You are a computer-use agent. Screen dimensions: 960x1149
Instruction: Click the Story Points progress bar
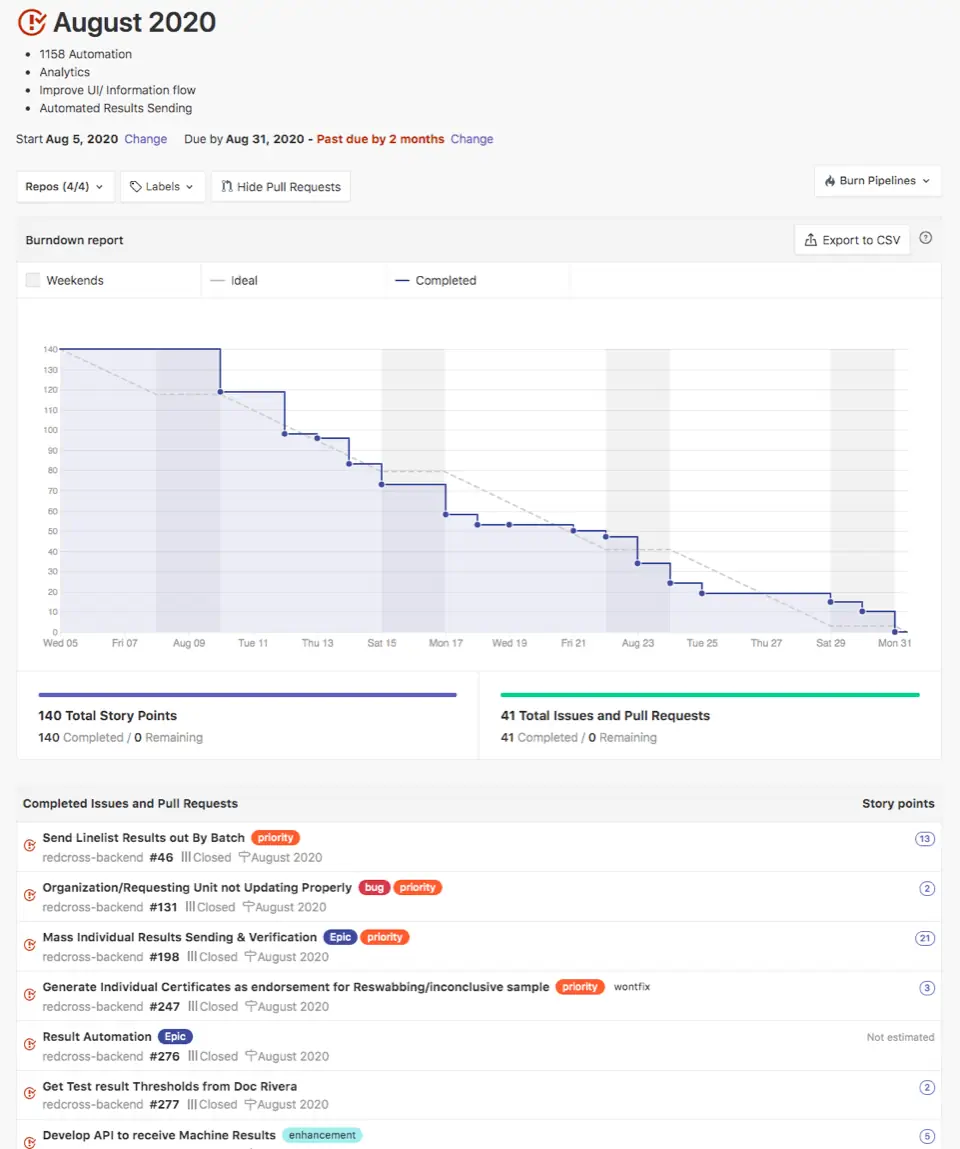point(248,695)
